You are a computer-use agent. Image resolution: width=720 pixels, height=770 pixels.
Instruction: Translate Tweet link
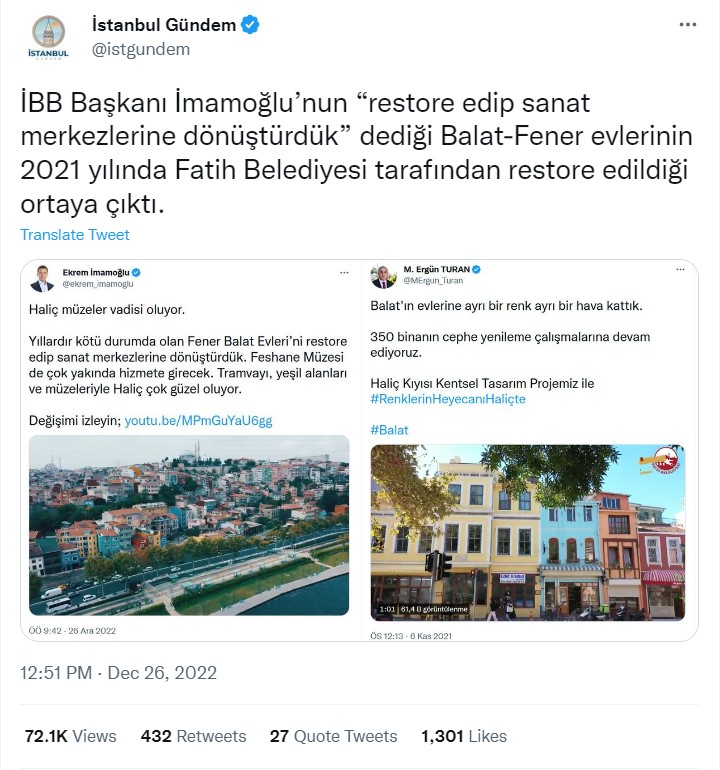pos(75,235)
